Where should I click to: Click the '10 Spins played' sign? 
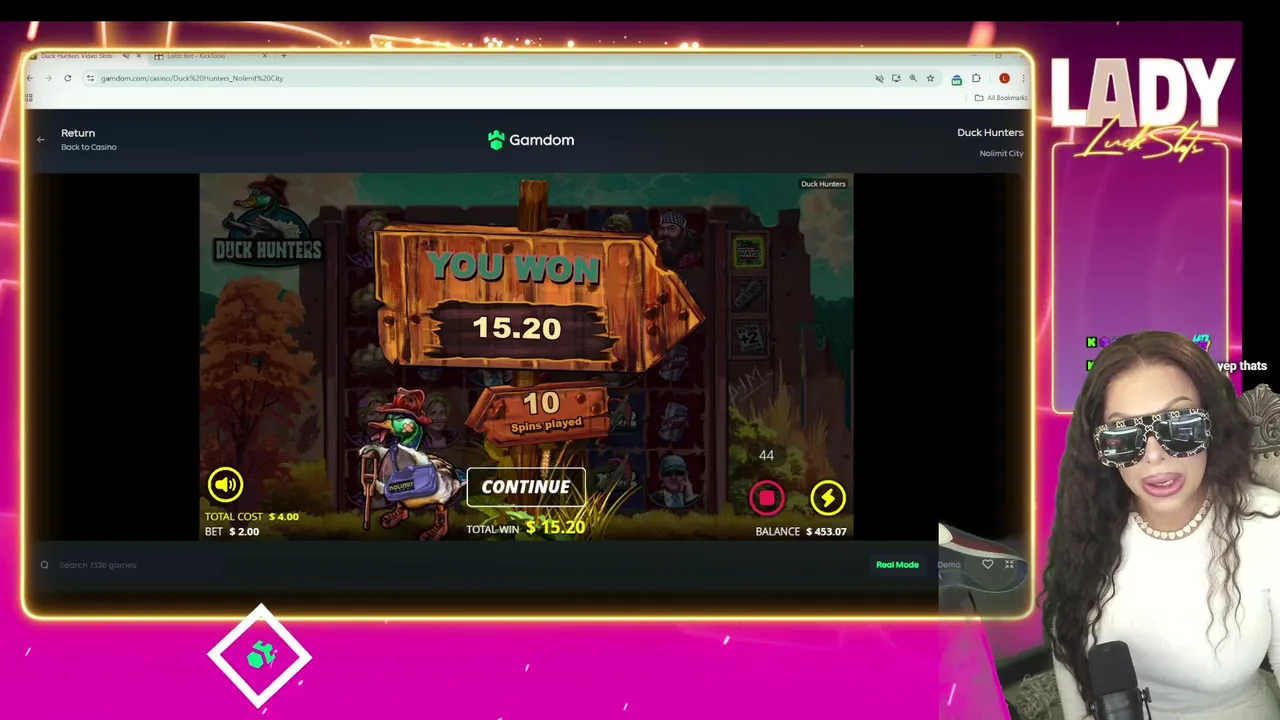(x=541, y=411)
